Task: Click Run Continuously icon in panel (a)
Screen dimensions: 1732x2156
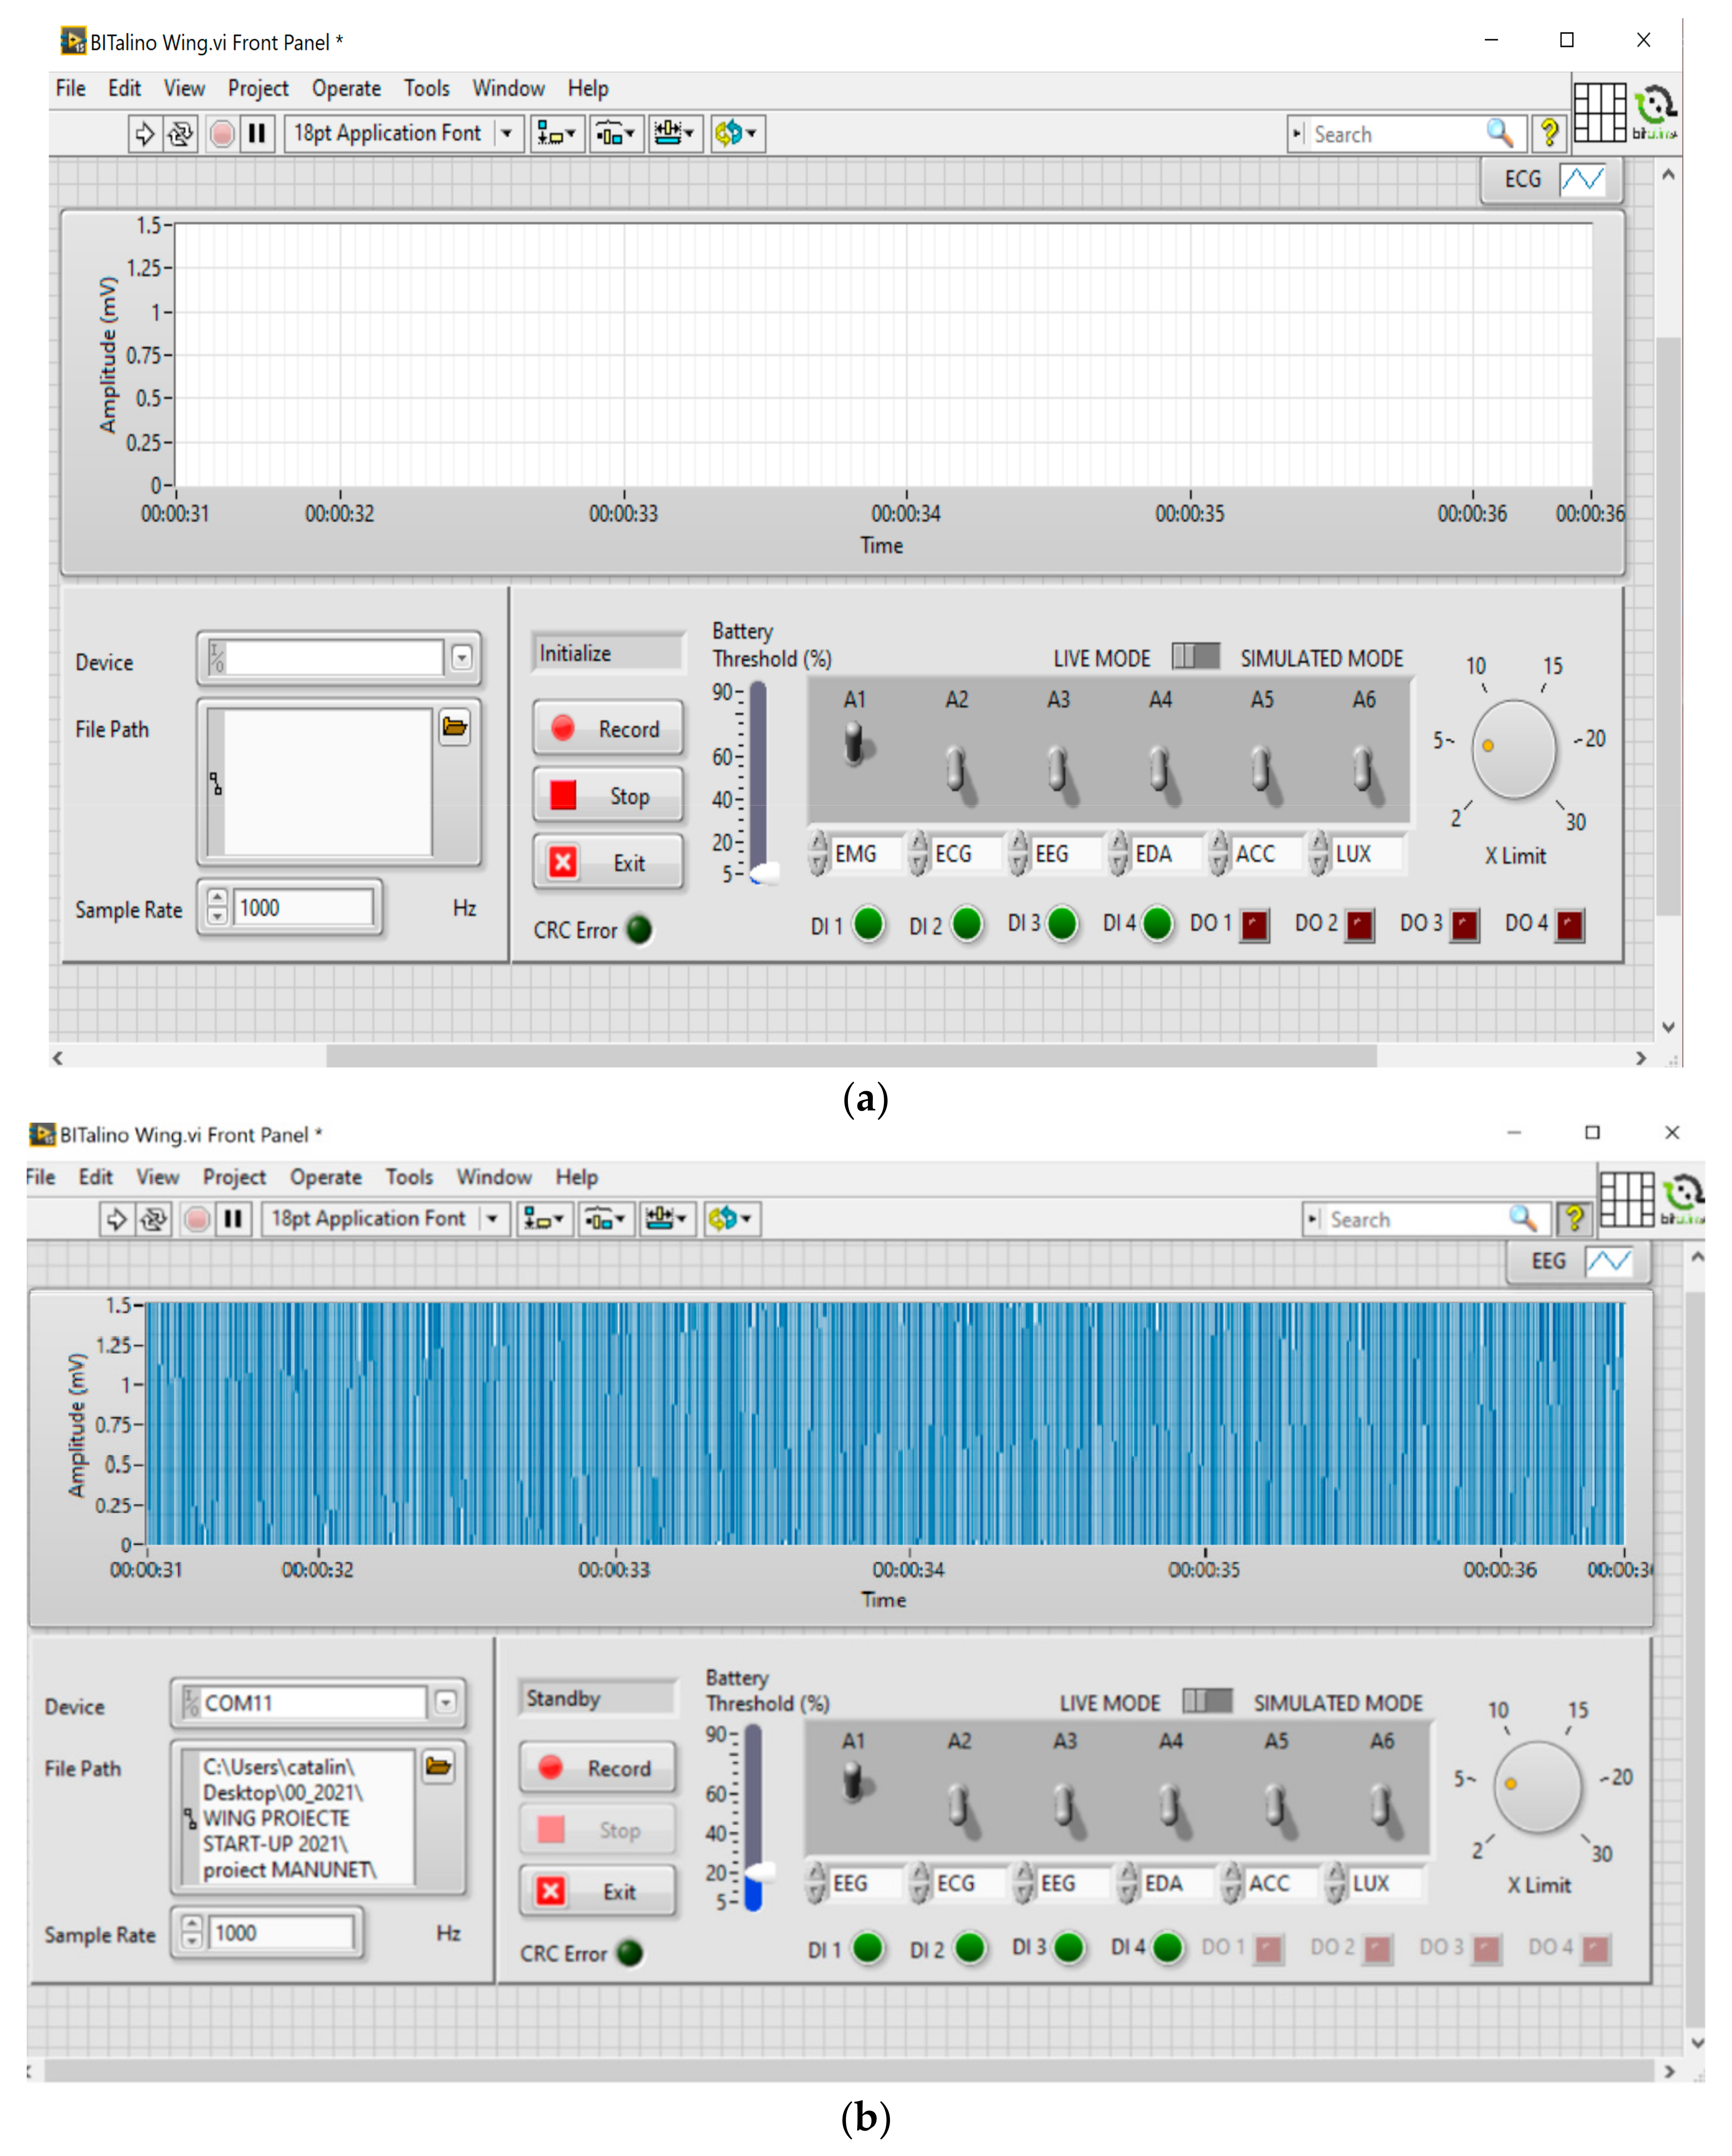Action: 180,133
